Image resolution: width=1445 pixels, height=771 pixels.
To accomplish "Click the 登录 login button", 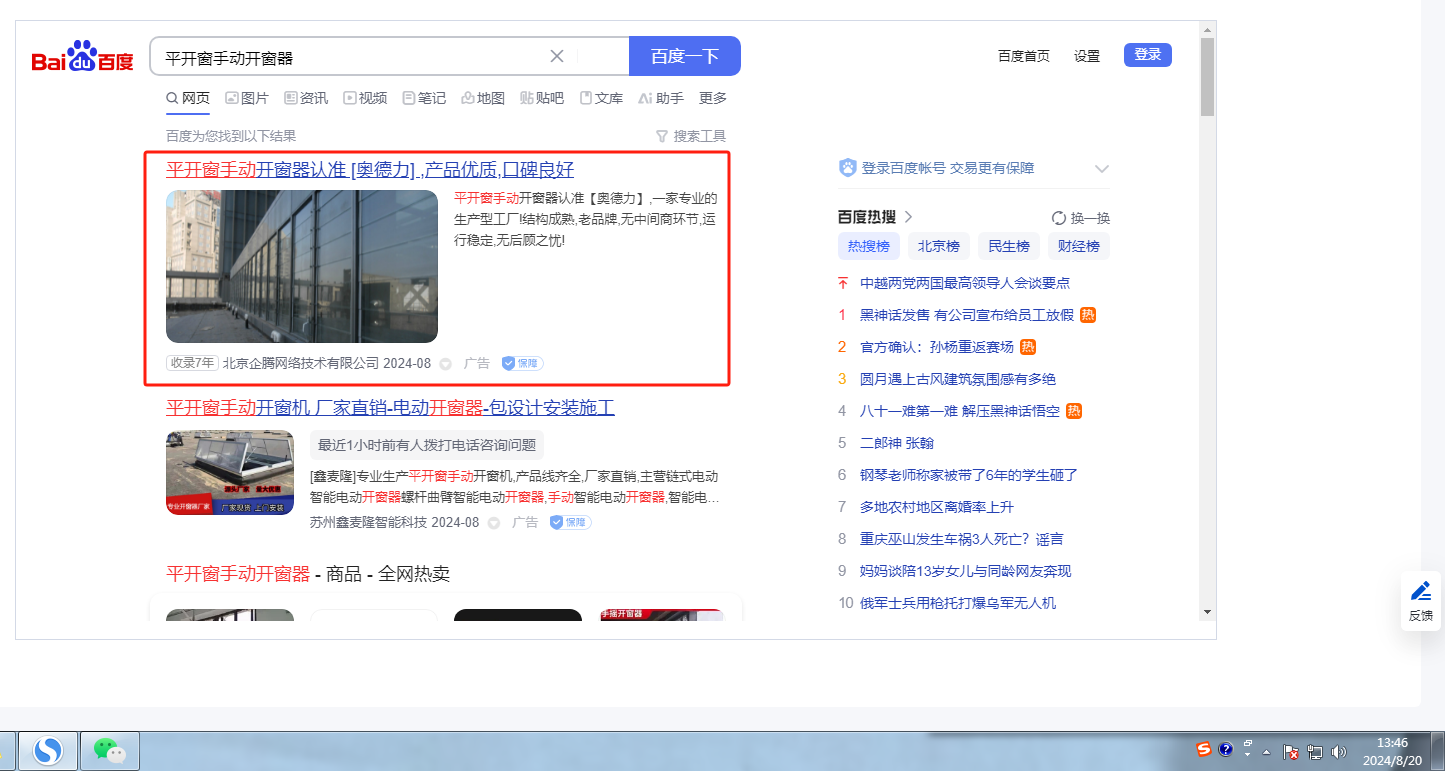I will (x=1147, y=55).
